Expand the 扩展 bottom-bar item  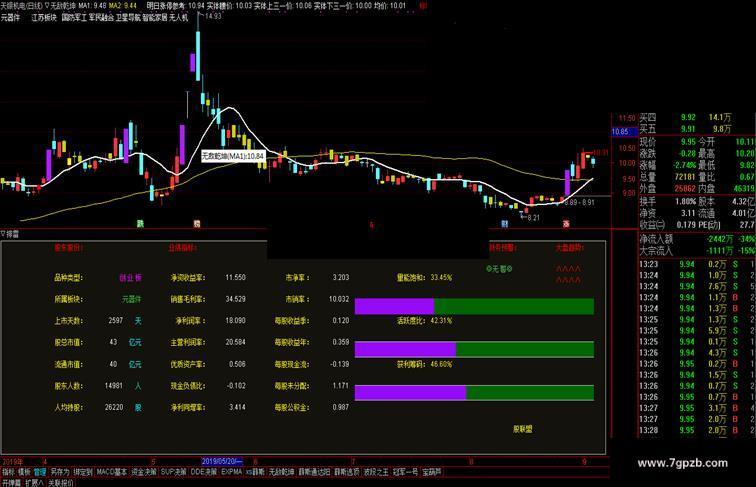pos(34,482)
